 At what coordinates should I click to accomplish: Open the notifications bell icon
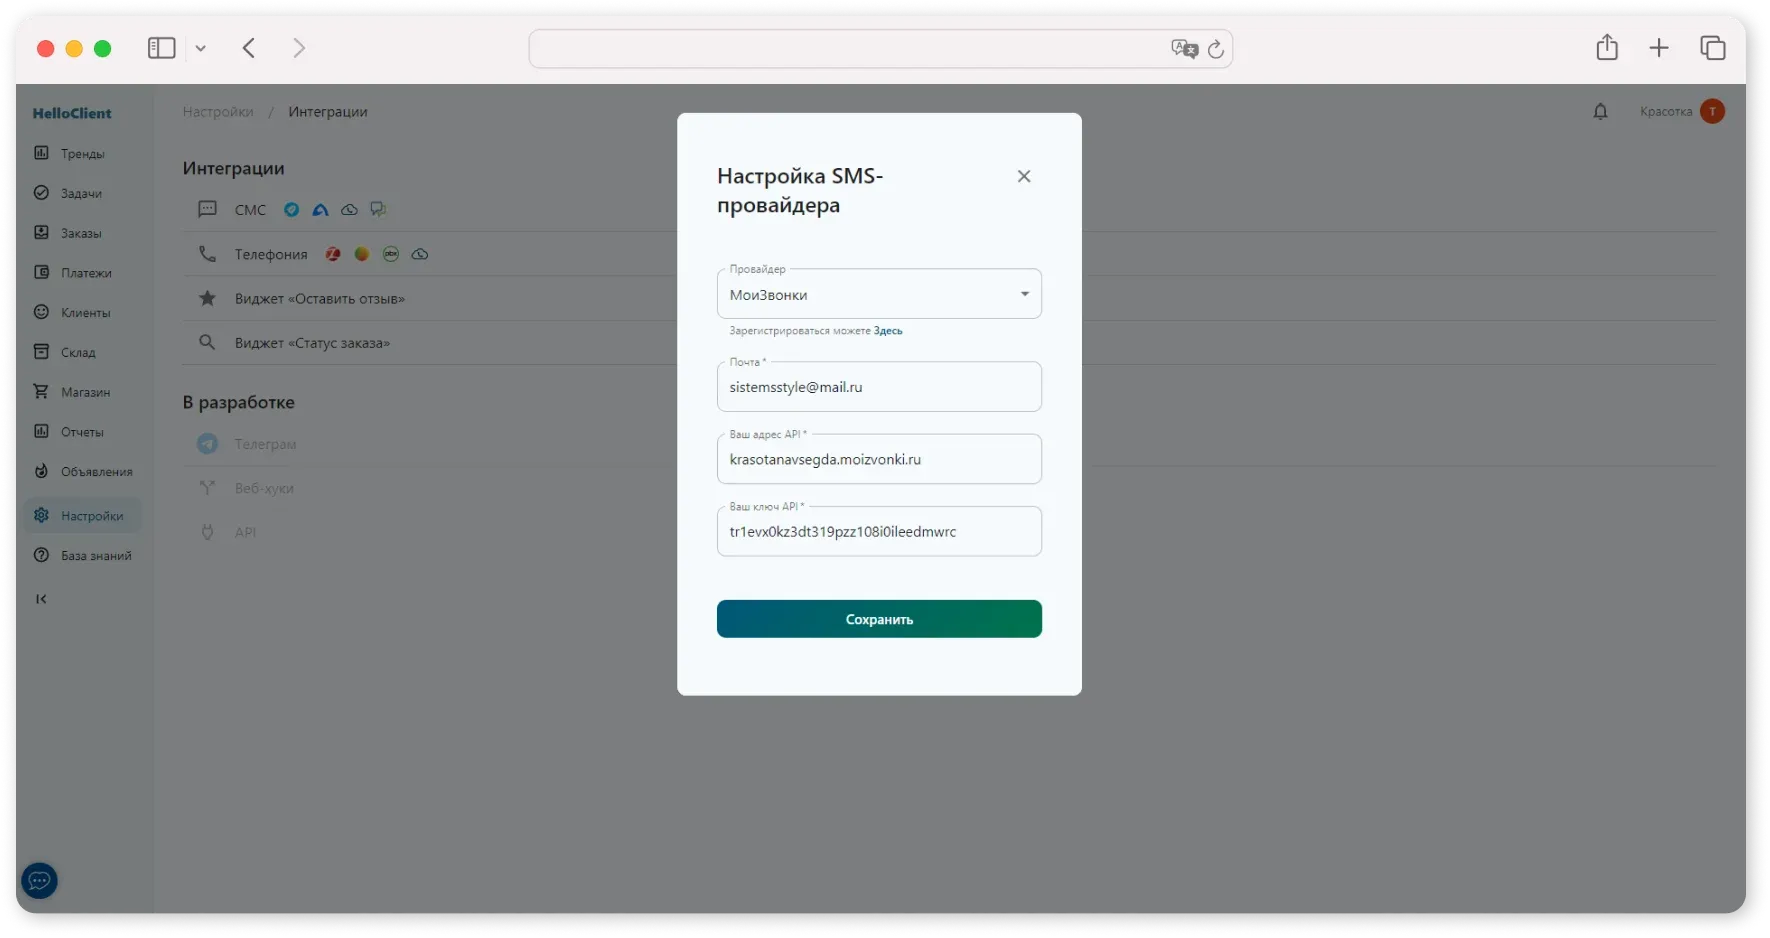click(1600, 112)
